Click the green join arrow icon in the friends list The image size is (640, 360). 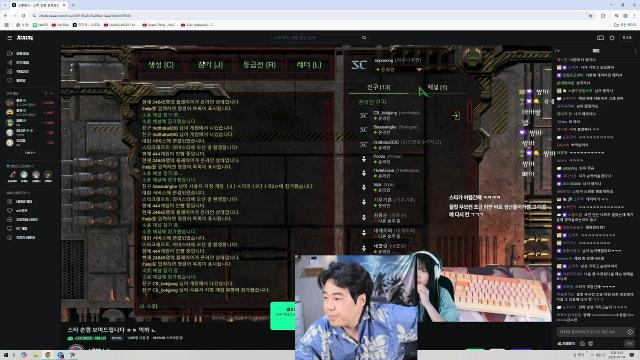(x=456, y=116)
